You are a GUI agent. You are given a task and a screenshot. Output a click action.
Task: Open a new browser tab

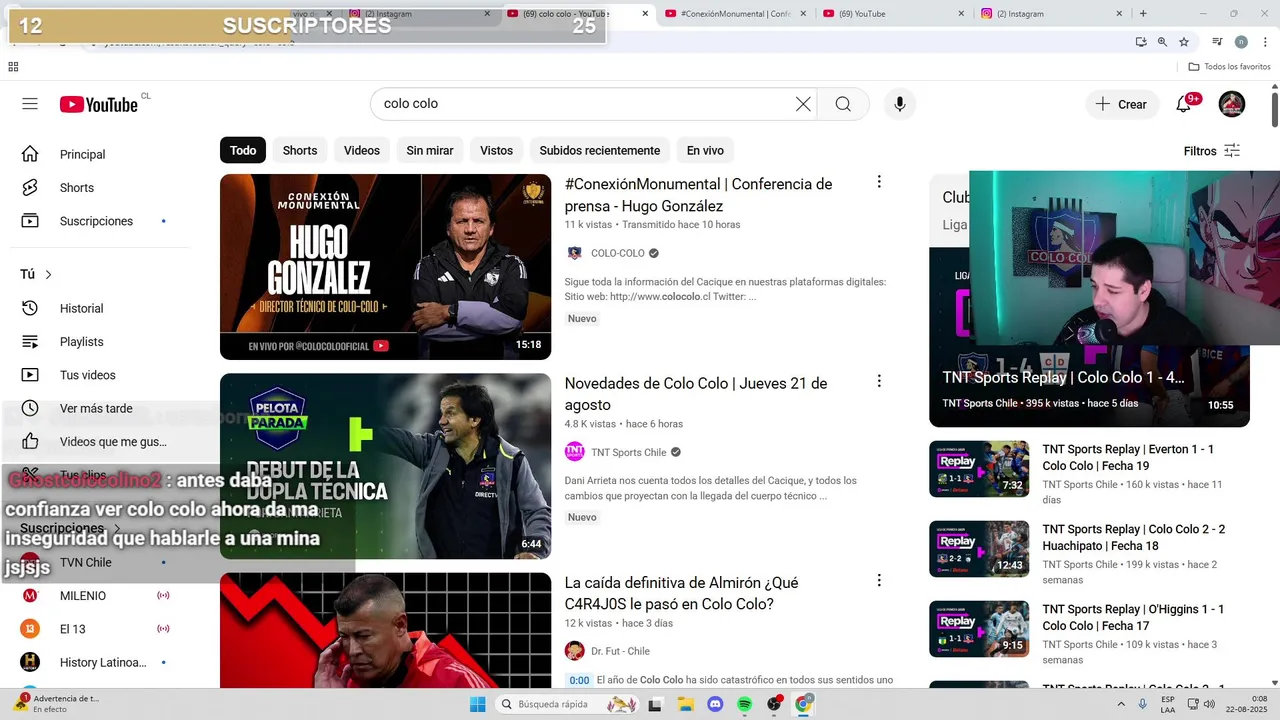tap(1143, 14)
